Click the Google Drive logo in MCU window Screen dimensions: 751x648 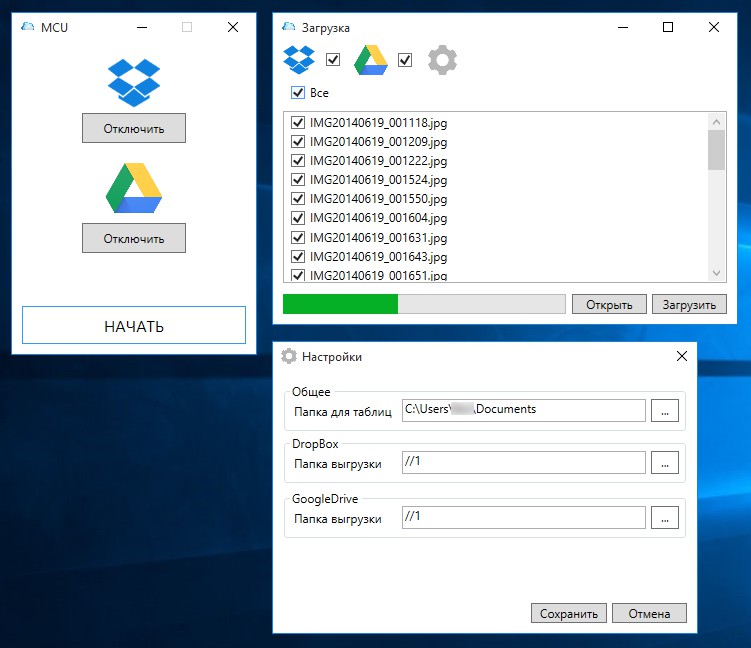click(x=134, y=188)
